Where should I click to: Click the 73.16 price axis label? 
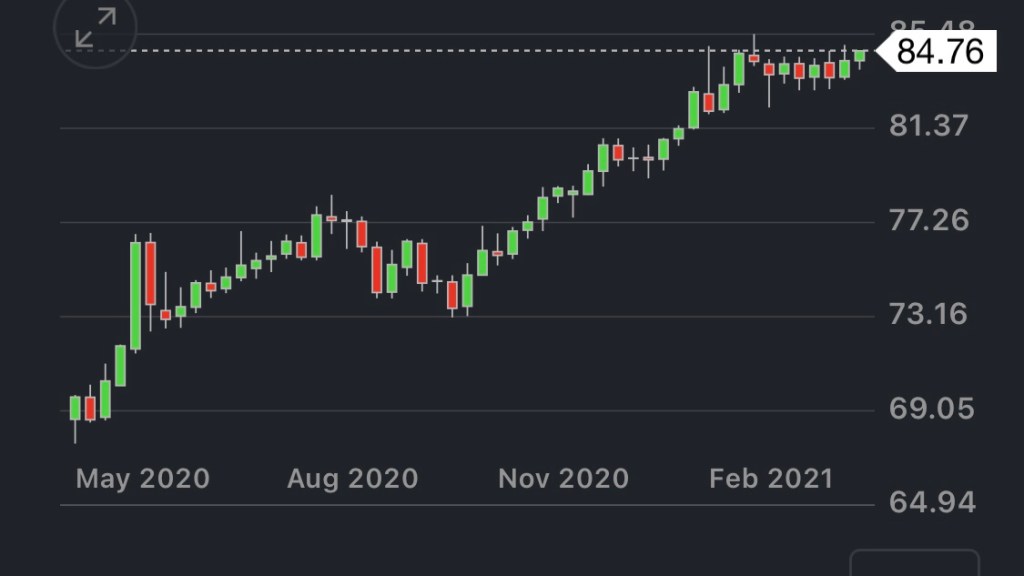click(930, 315)
